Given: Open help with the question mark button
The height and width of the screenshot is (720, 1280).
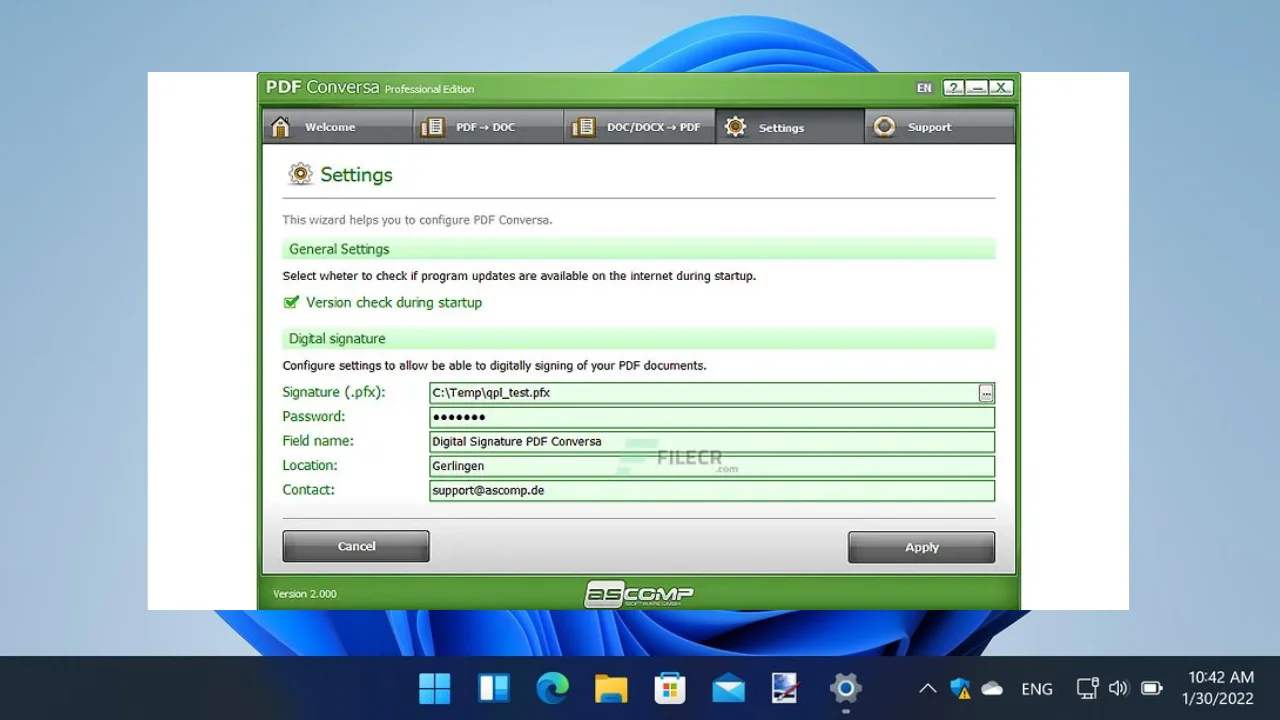Looking at the screenshot, I should tap(954, 88).
